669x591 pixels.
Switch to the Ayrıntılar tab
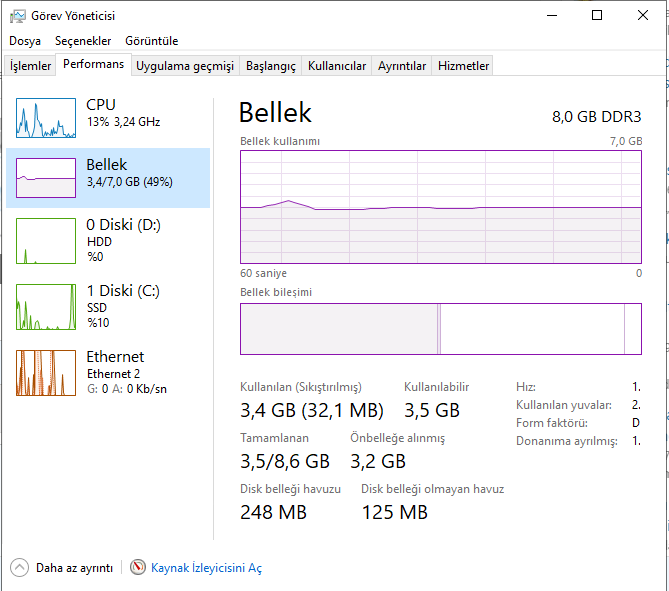[x=402, y=66]
